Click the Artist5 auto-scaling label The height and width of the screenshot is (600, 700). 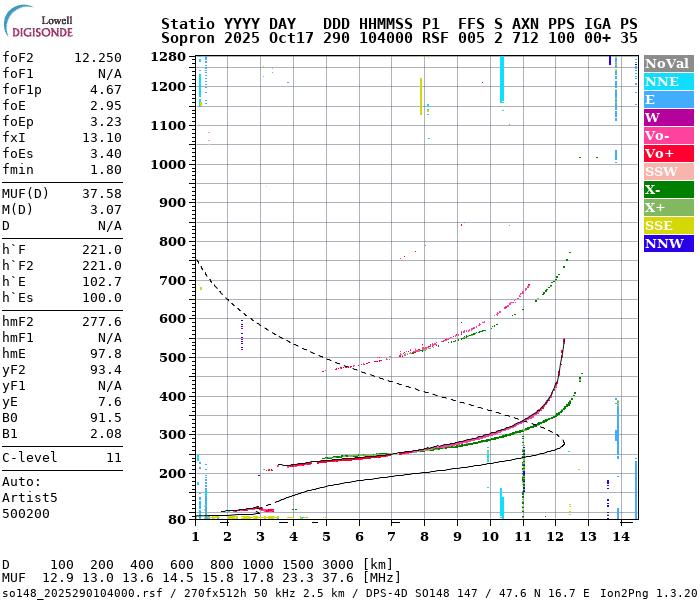(30, 497)
